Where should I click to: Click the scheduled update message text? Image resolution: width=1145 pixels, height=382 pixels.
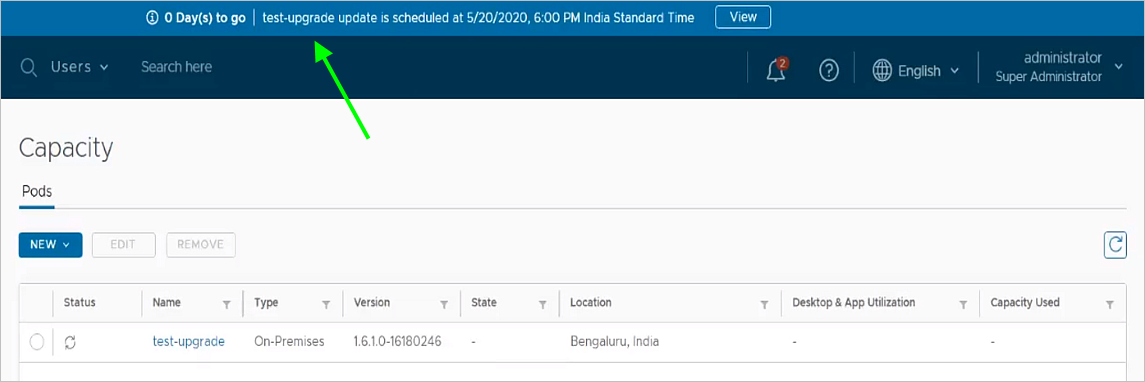478,18
